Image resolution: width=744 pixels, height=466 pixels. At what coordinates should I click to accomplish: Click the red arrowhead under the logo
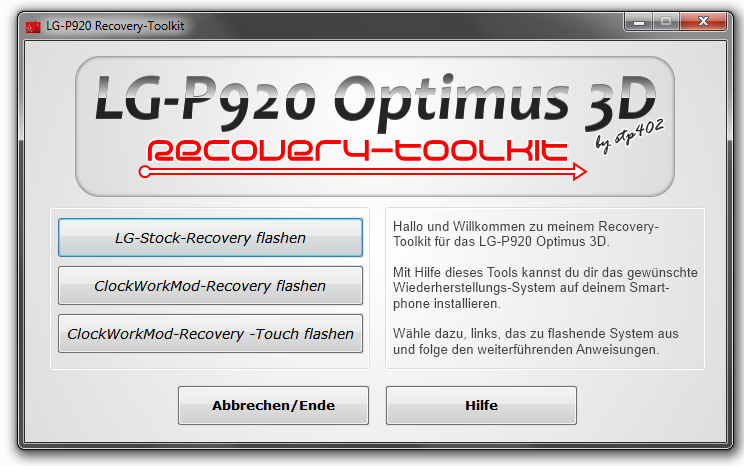coord(579,172)
